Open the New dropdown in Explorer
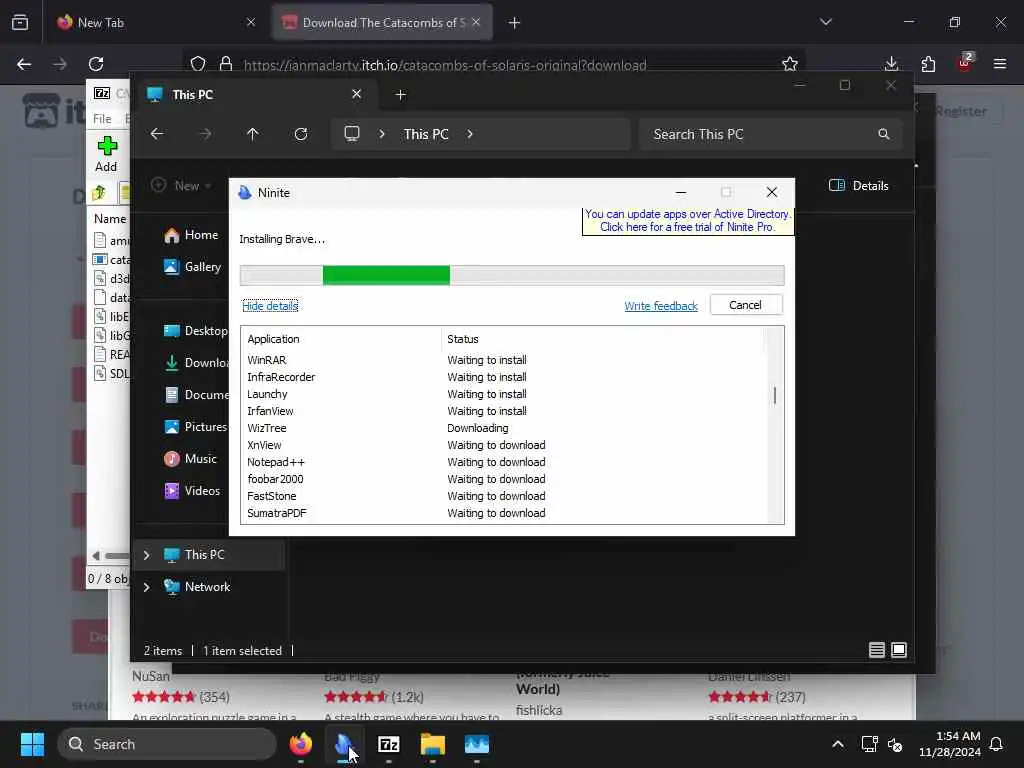Viewport: 1024px width, 768px height. click(182, 185)
